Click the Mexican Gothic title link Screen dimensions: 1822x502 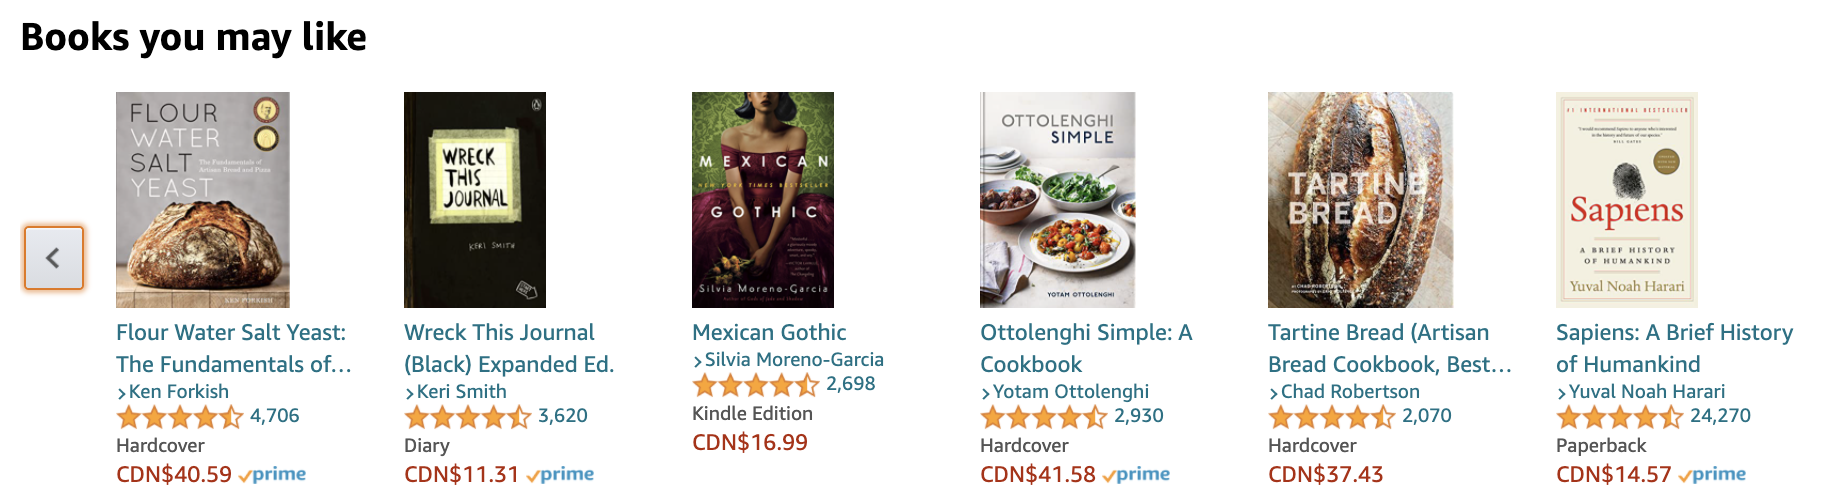coord(768,332)
